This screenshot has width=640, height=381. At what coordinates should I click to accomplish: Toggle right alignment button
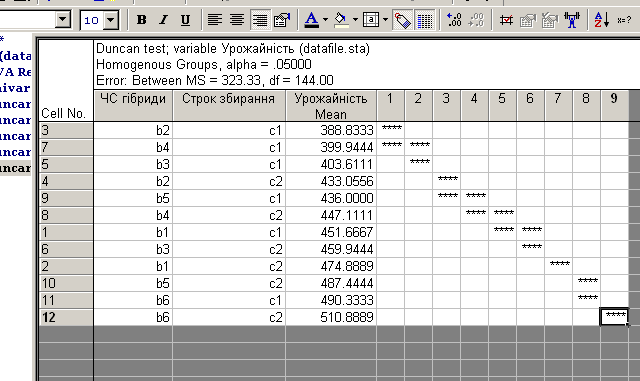point(260,20)
